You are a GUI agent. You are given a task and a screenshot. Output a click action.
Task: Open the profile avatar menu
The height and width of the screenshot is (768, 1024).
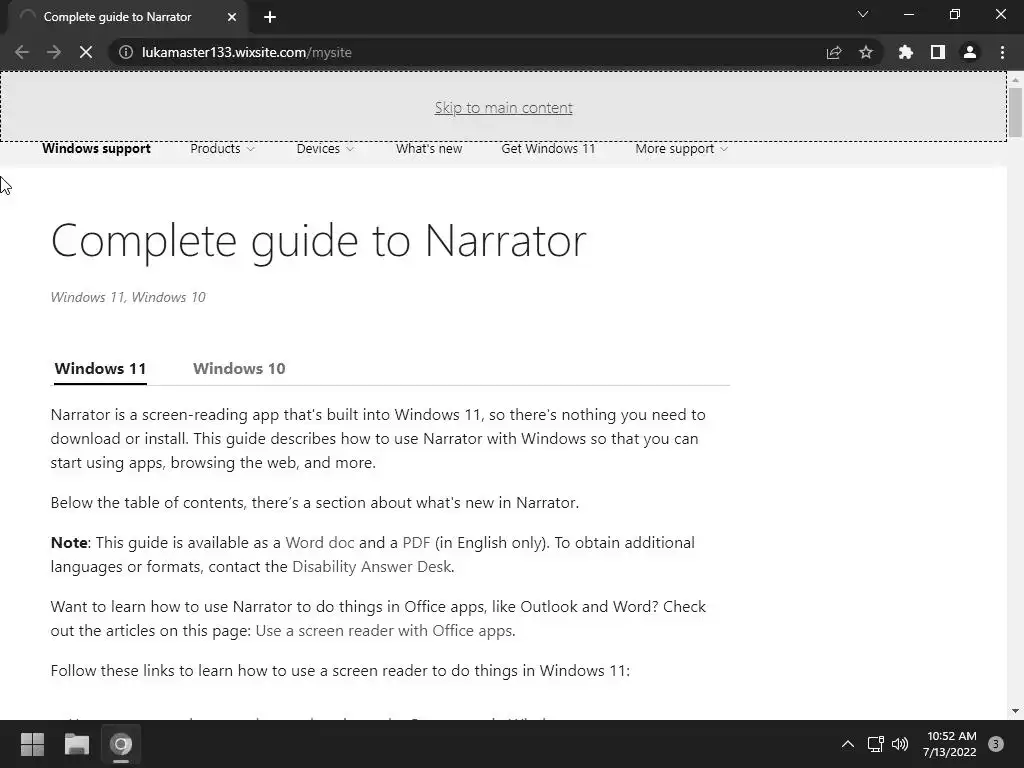970,52
